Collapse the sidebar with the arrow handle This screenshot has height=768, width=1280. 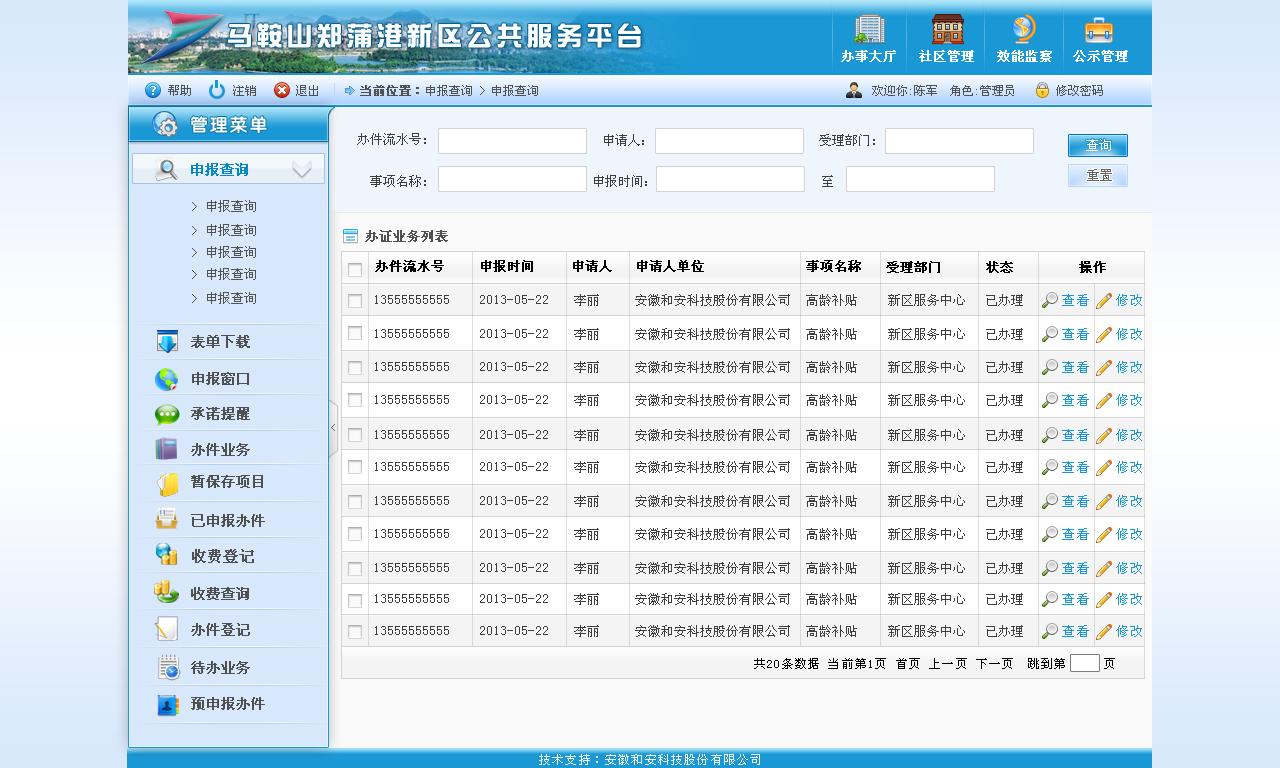click(x=333, y=428)
